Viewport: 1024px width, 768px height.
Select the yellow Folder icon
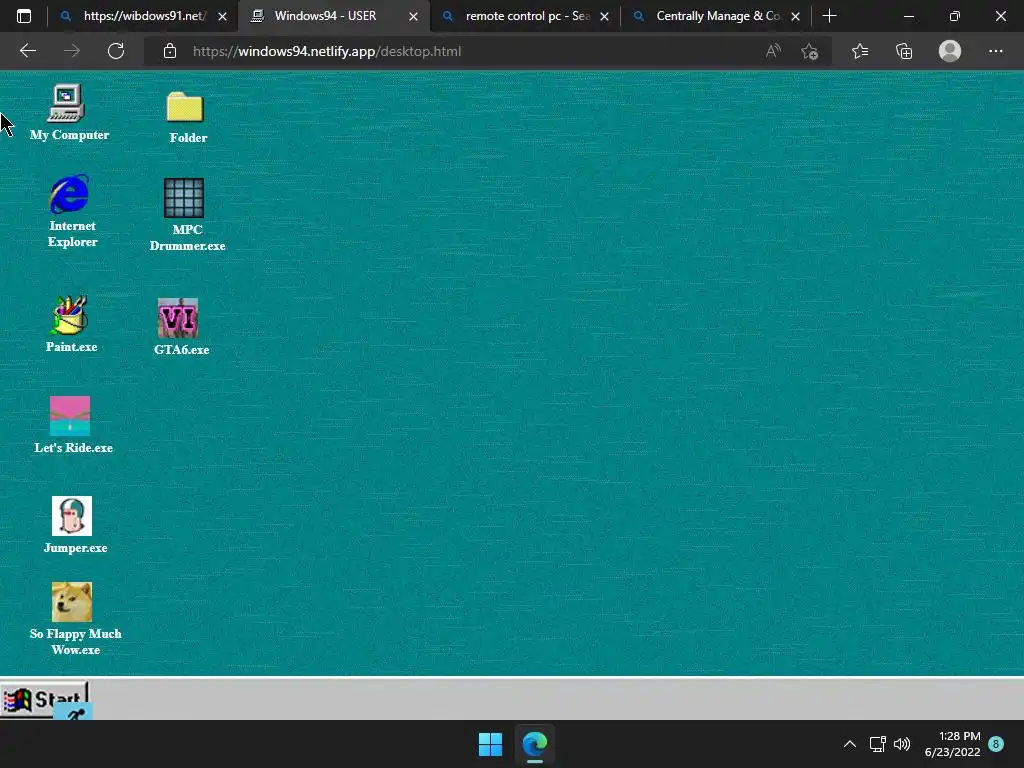point(186,117)
